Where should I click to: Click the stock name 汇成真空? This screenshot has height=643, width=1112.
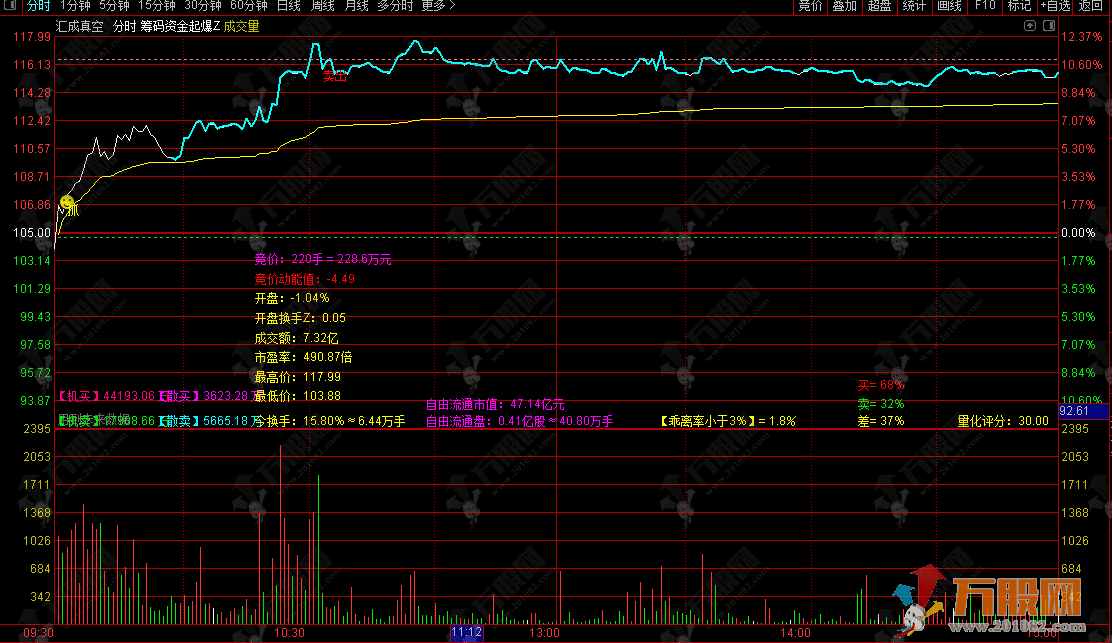pyautogui.click(x=80, y=26)
